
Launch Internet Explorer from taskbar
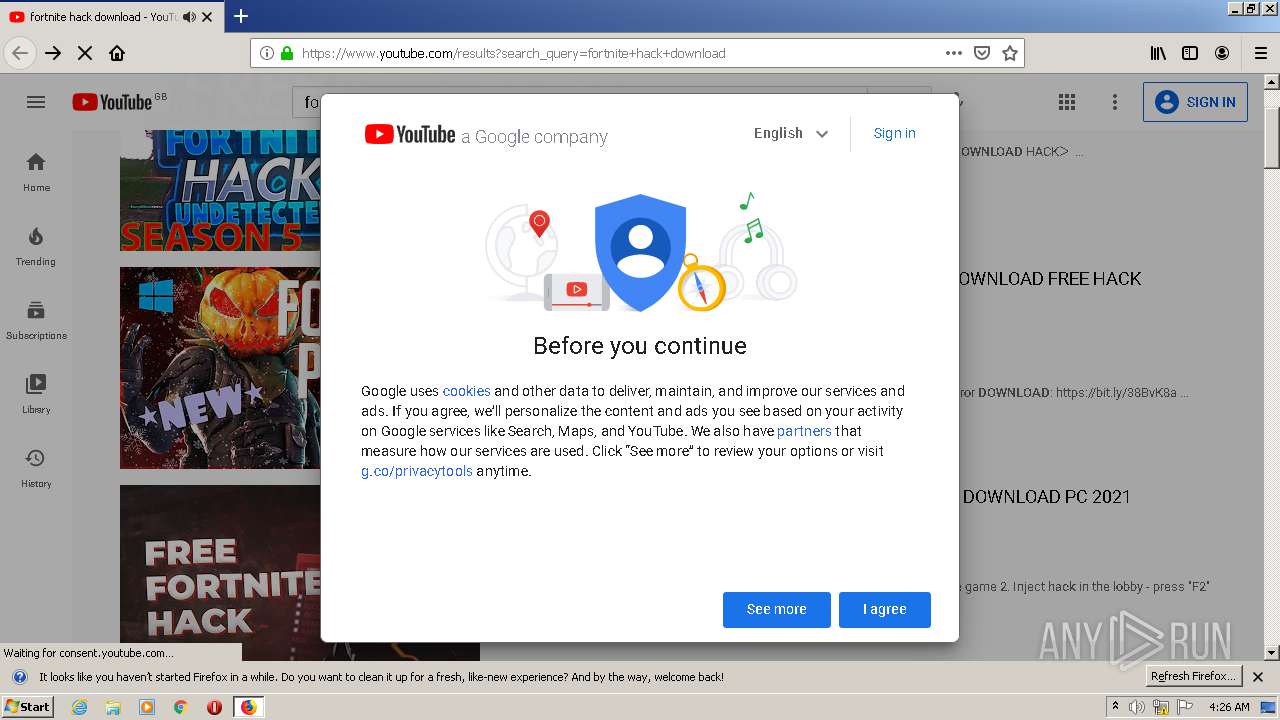[x=79, y=707]
